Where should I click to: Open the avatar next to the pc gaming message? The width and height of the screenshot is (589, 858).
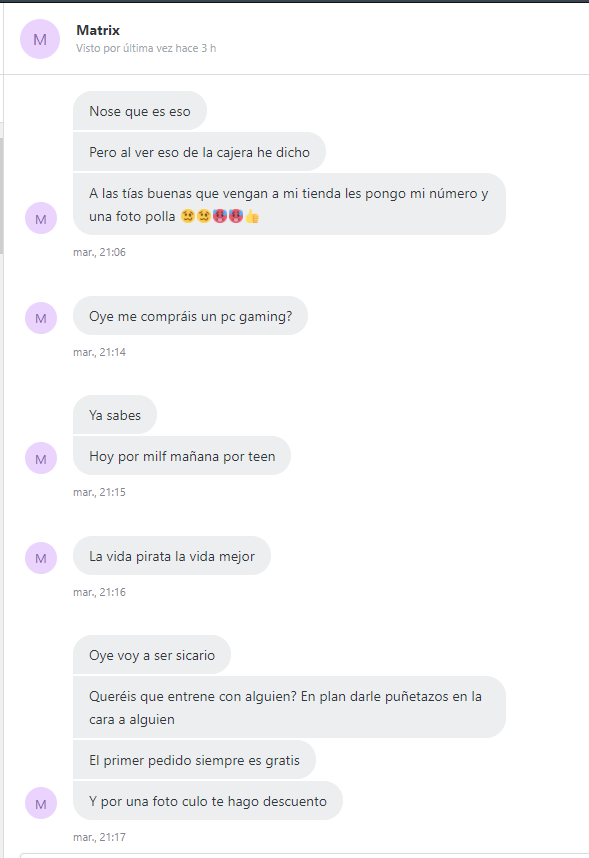[x=41, y=318]
